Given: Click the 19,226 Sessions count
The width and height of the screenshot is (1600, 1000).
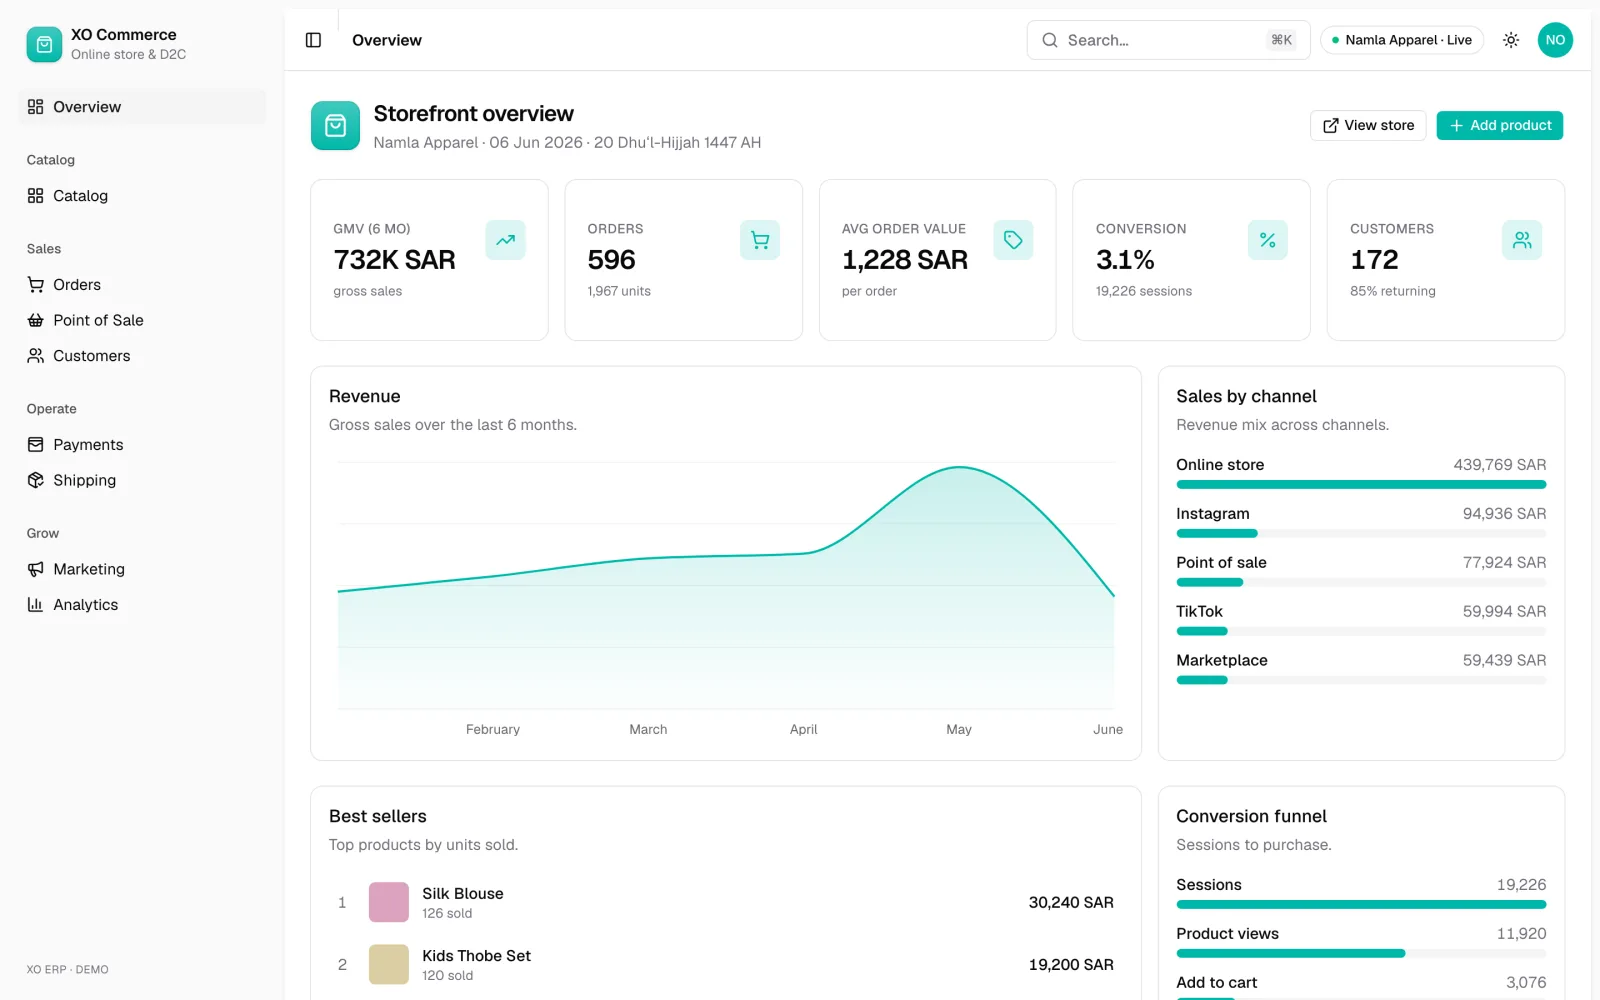Looking at the screenshot, I should click(x=1521, y=885).
